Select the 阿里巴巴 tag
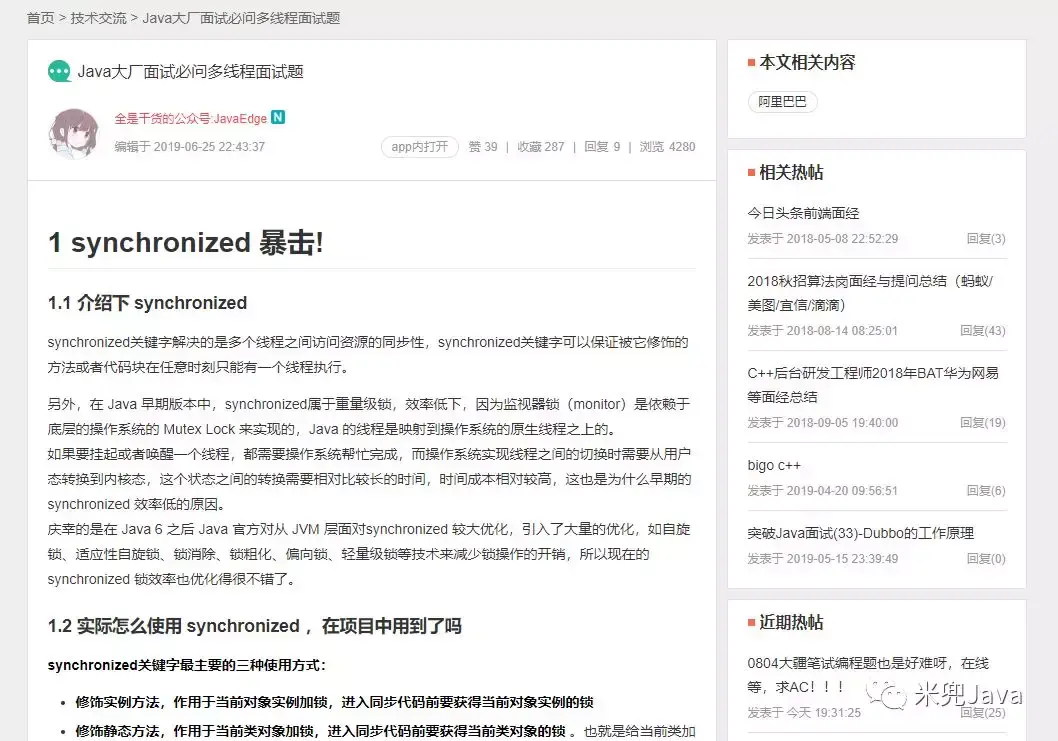The image size is (1058, 741). point(783,101)
